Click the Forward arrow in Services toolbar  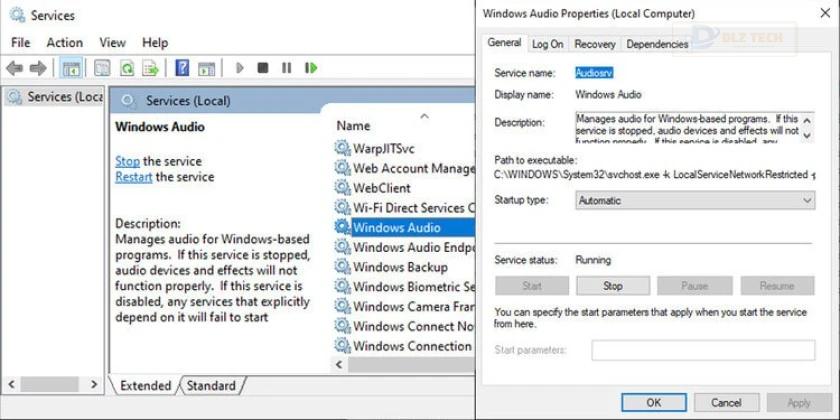[x=38, y=68]
